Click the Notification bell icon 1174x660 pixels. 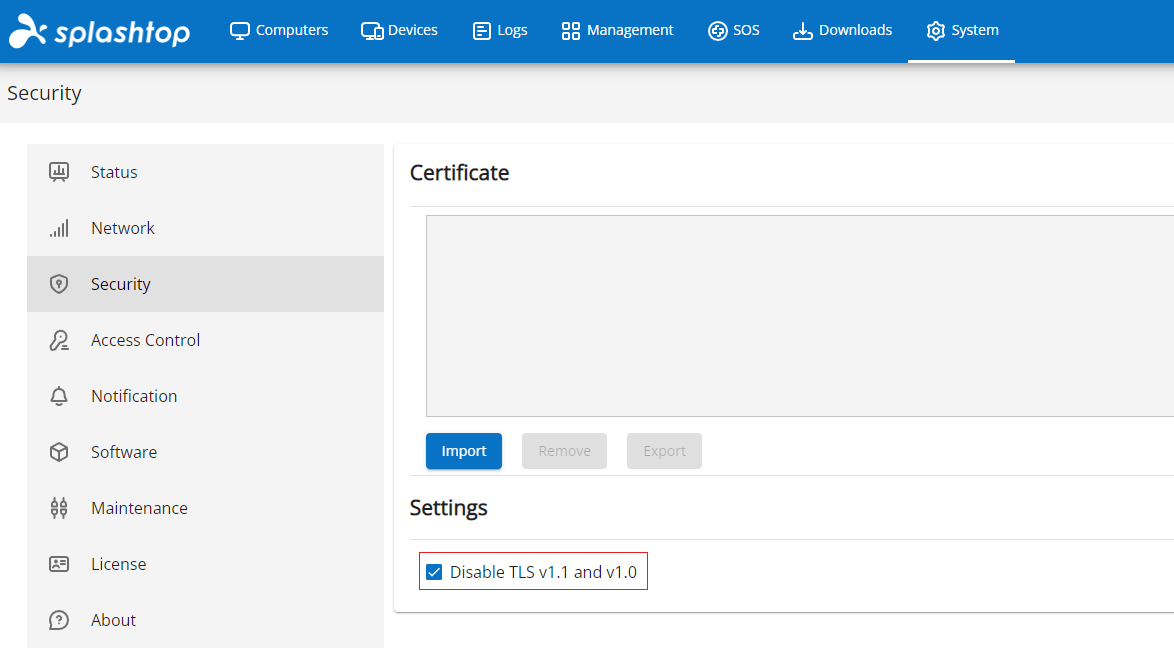tap(59, 396)
